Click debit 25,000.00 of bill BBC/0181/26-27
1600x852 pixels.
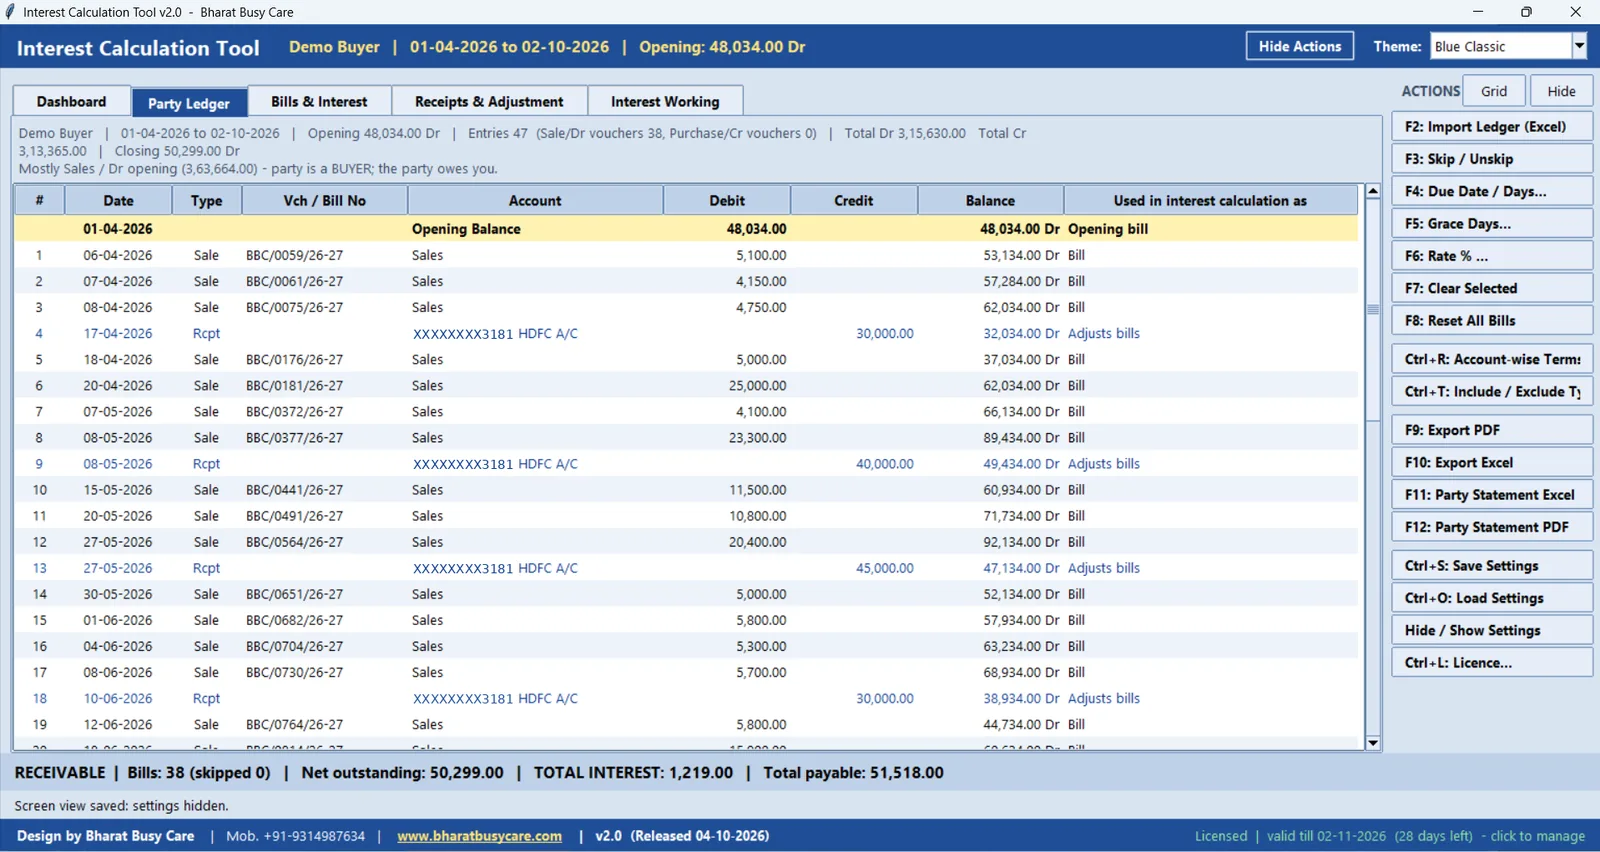pyautogui.click(x=757, y=385)
